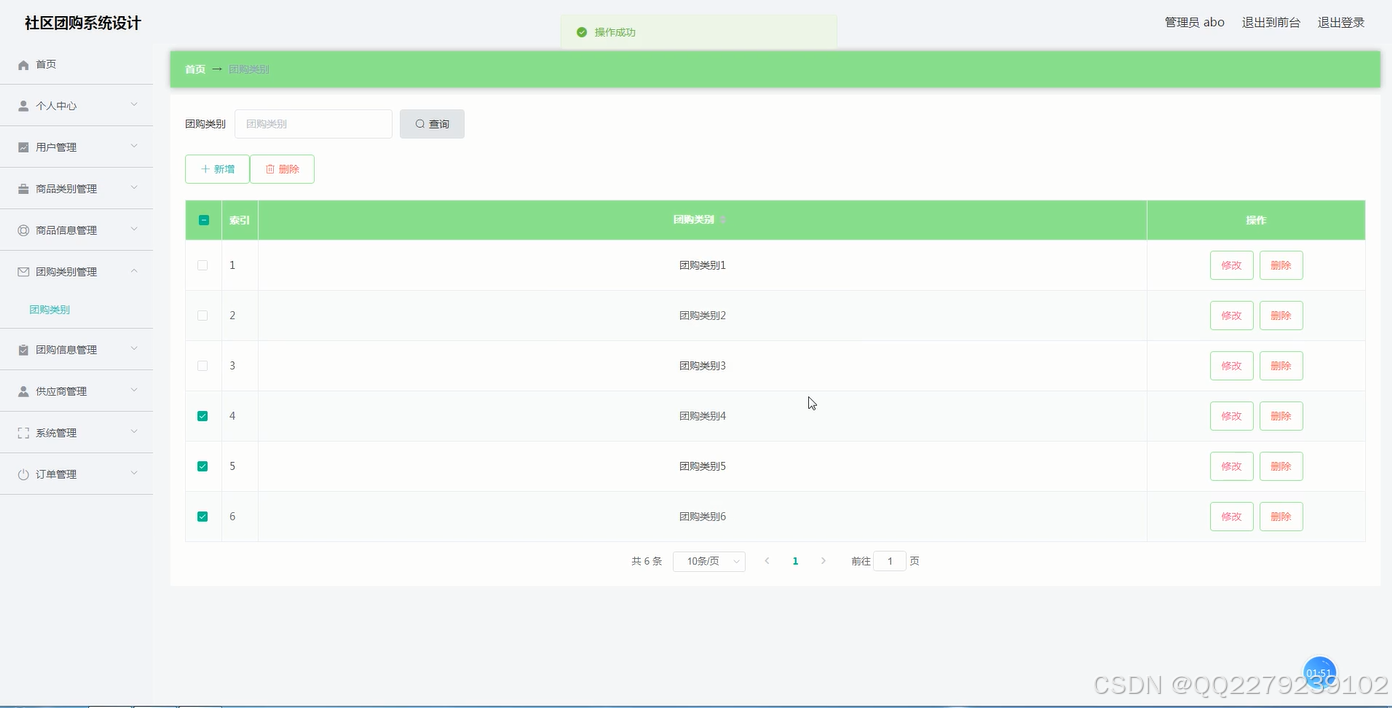
Task: Select the 团购类别 submenu item
Action: point(49,309)
